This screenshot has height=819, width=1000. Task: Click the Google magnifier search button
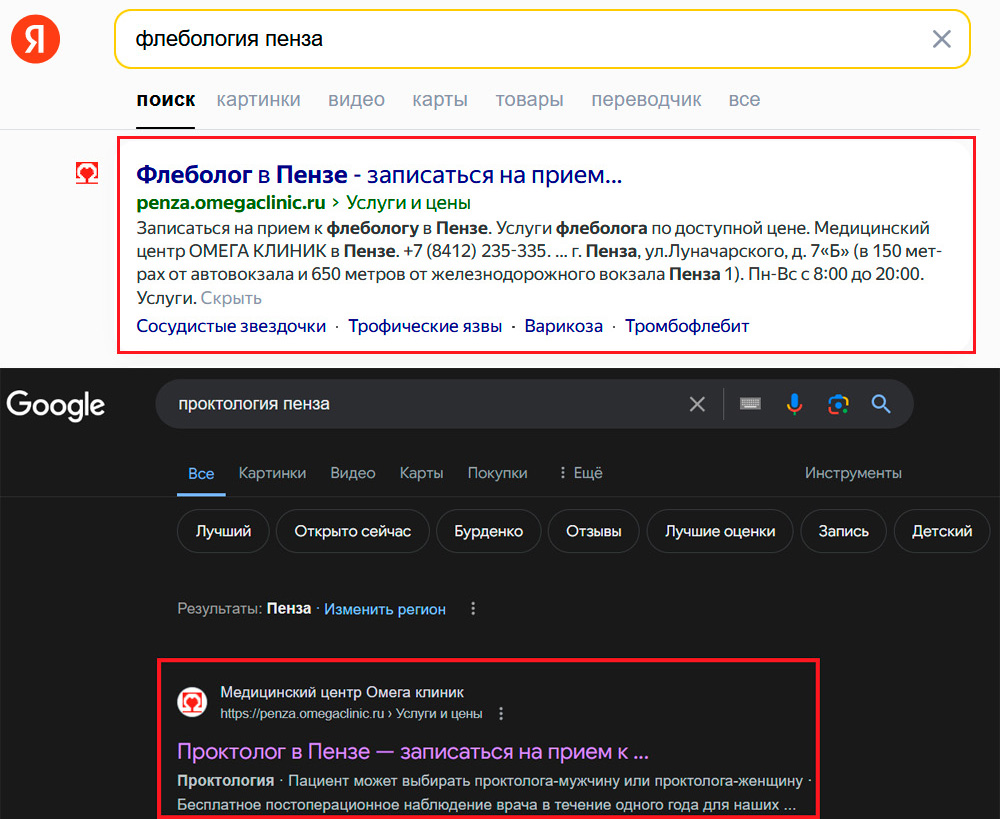pos(881,404)
